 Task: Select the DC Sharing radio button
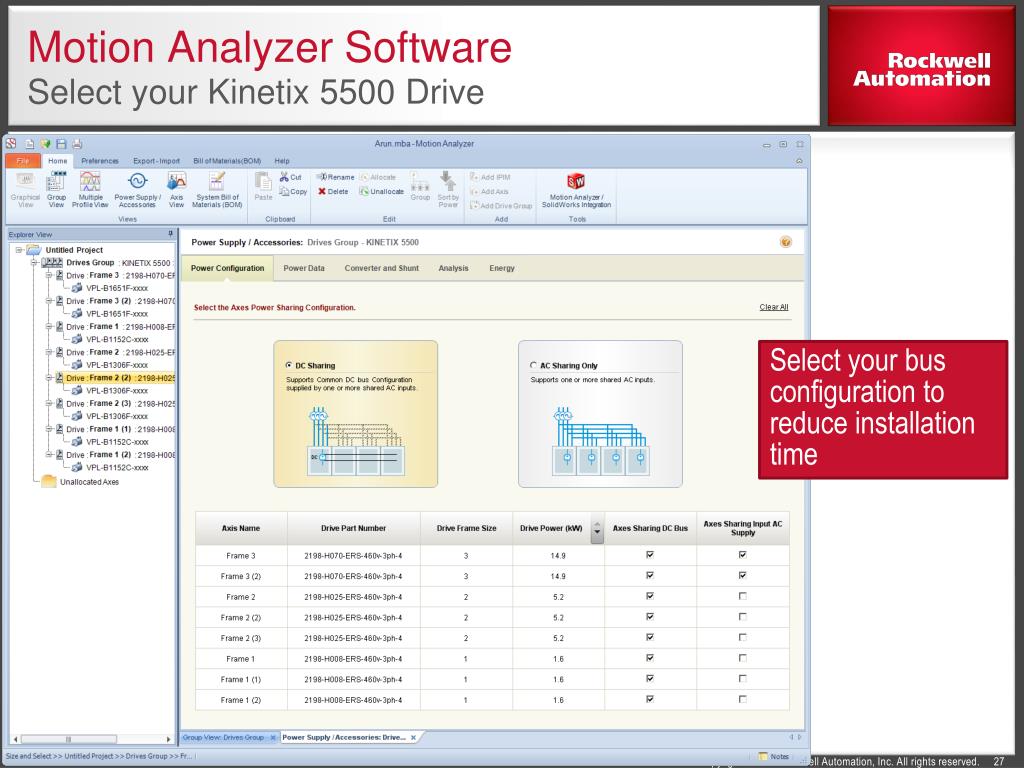click(x=289, y=366)
